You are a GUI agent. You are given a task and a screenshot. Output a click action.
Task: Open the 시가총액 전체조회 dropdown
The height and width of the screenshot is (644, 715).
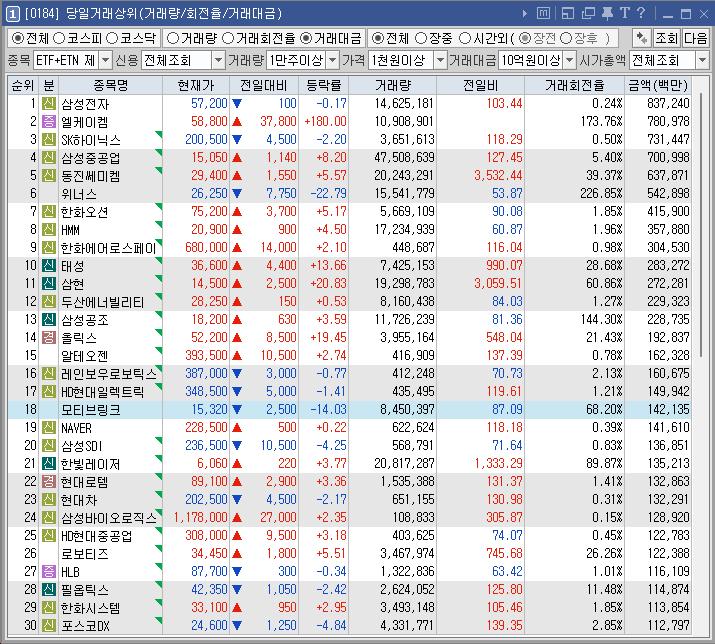[702, 60]
